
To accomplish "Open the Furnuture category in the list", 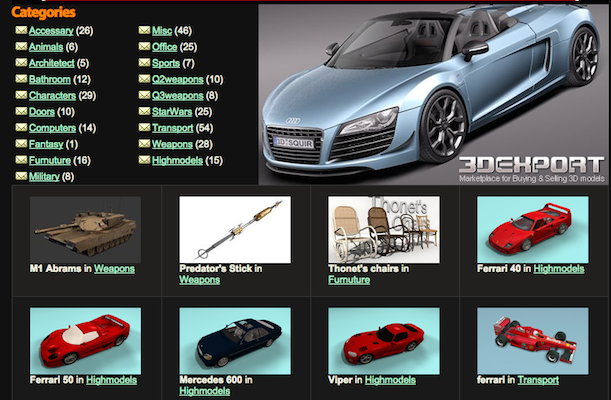I will tap(50, 160).
